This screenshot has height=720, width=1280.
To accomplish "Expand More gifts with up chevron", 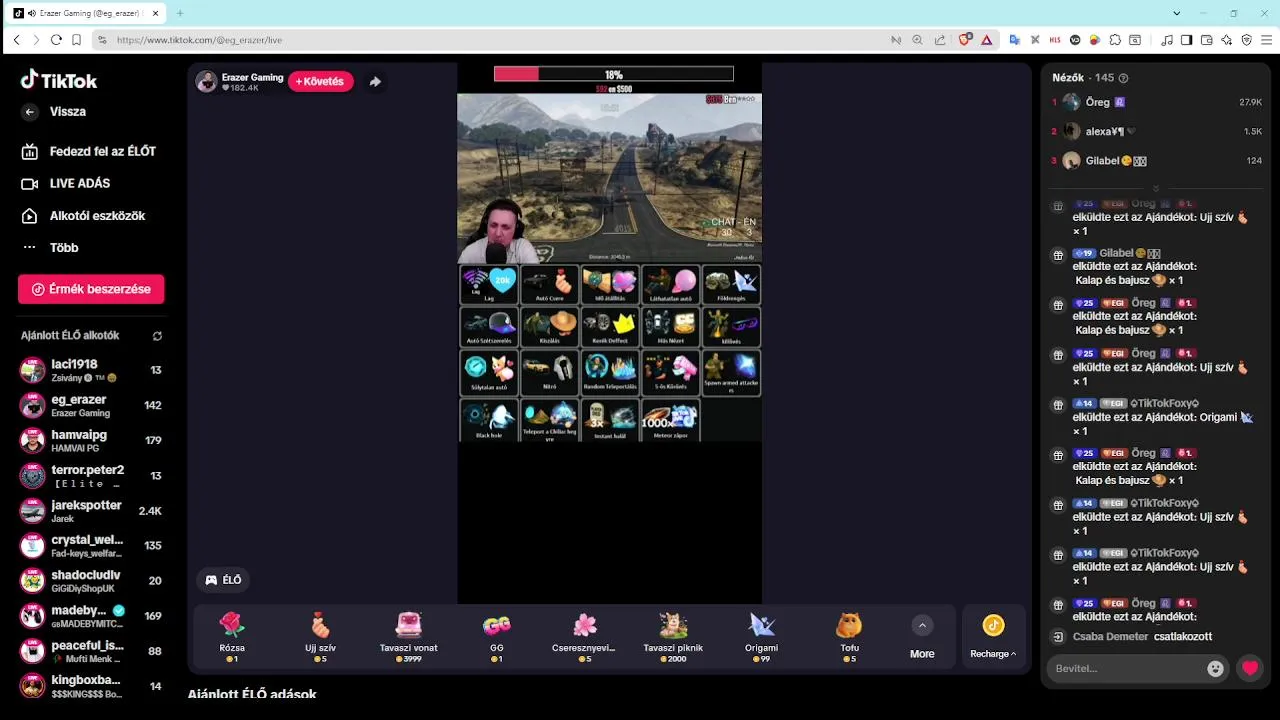I will click(922, 626).
